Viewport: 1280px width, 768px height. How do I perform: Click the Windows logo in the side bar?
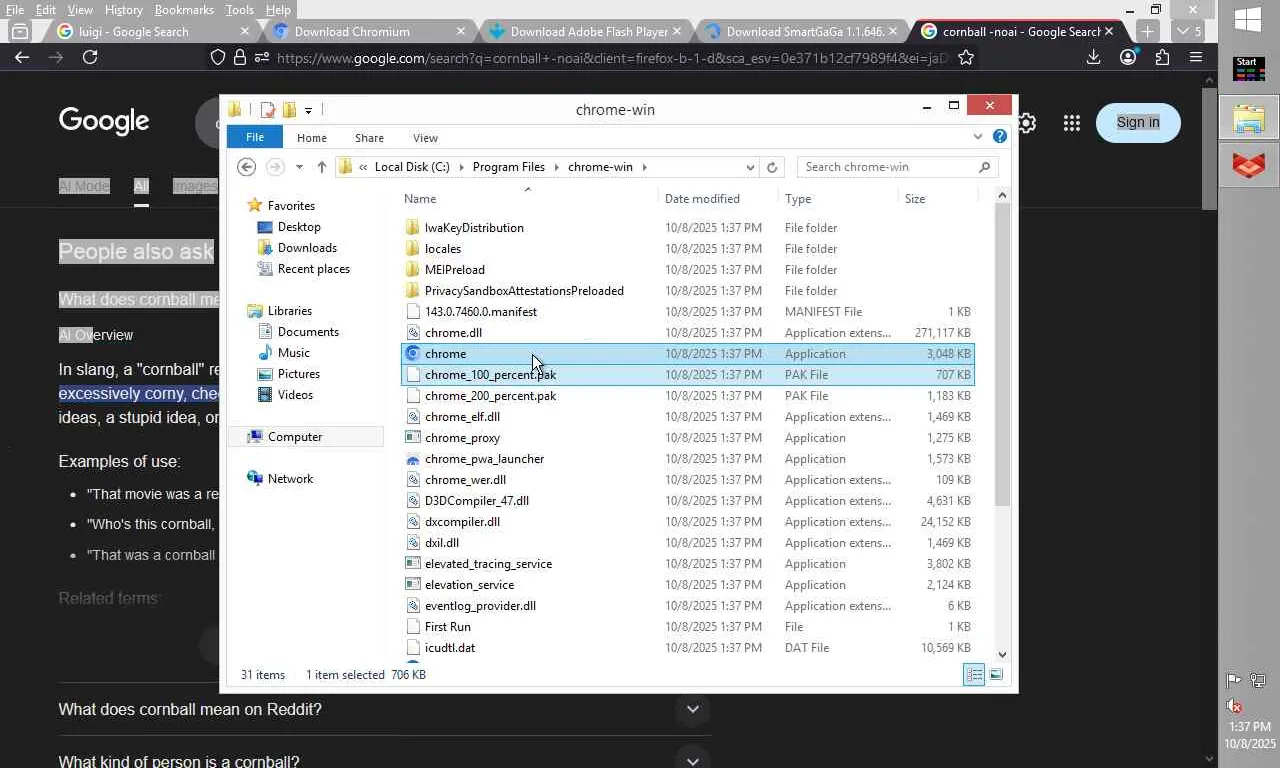click(1247, 19)
